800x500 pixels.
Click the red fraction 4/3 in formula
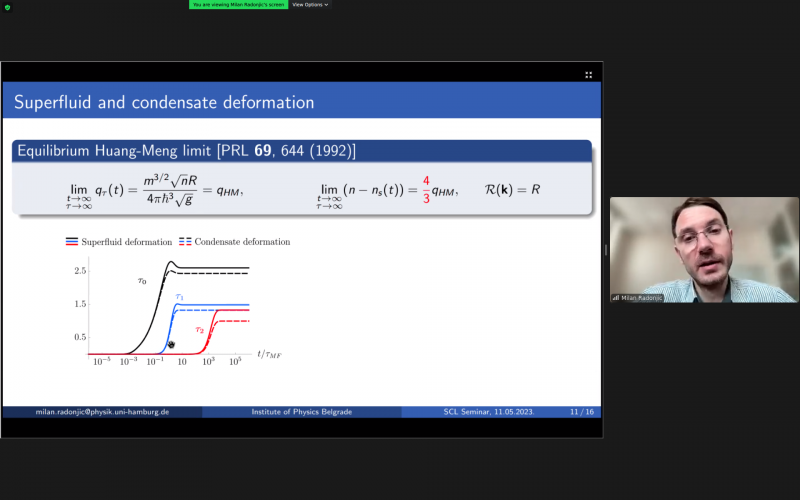tap(426, 190)
